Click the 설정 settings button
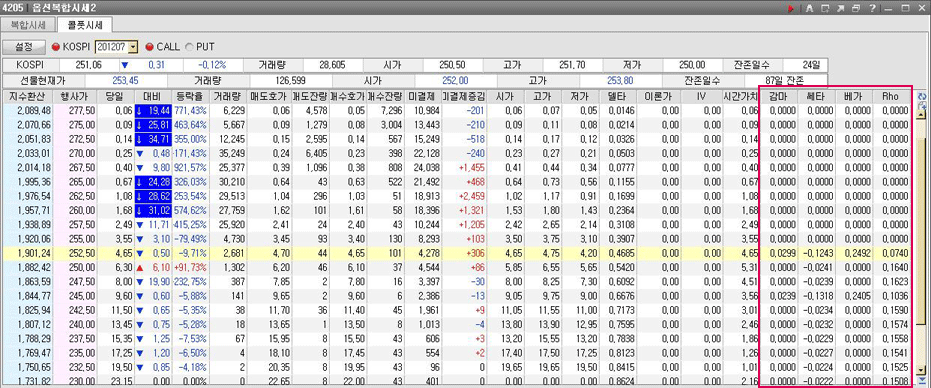This screenshot has height=388, width=931. 23,47
